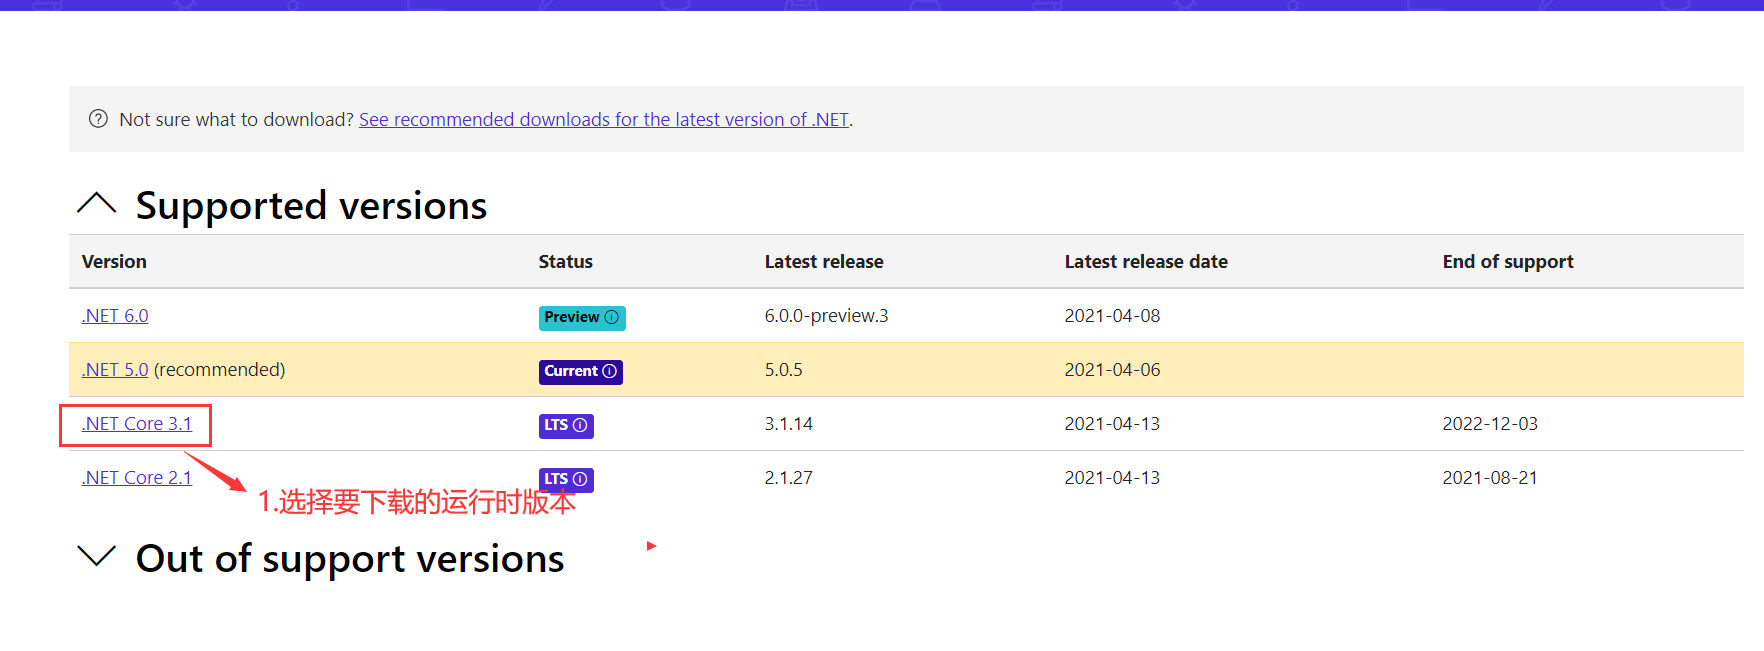Image resolution: width=1764 pixels, height=651 pixels.
Task: Click the 2021-04-08 release date cell
Action: [x=1112, y=316]
